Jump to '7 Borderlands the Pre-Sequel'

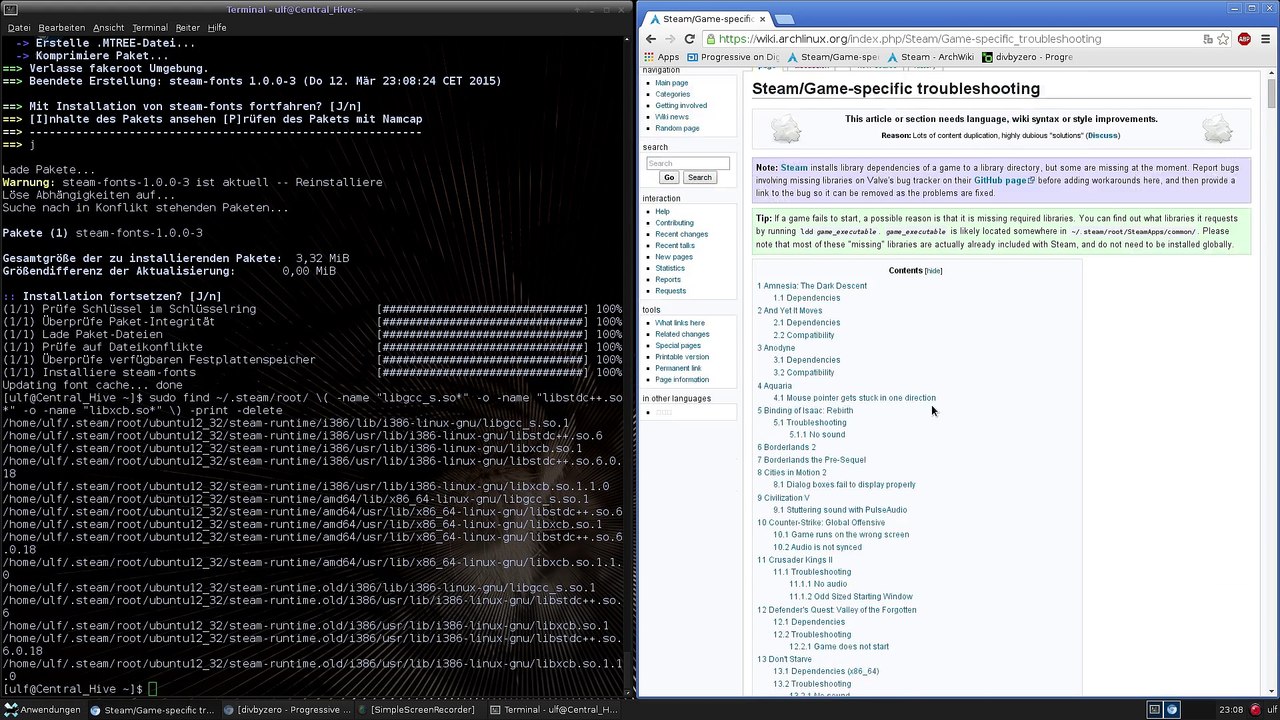812,460
